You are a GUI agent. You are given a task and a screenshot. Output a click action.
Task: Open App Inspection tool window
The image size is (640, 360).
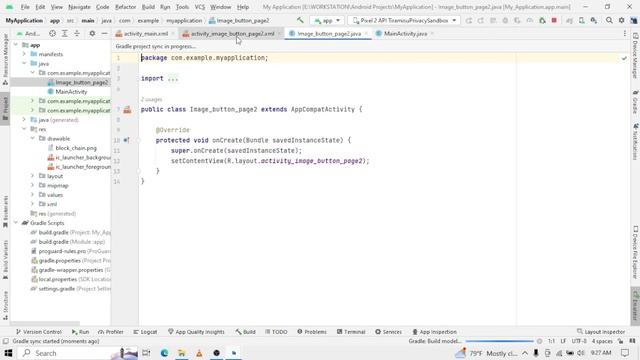tap(434, 332)
